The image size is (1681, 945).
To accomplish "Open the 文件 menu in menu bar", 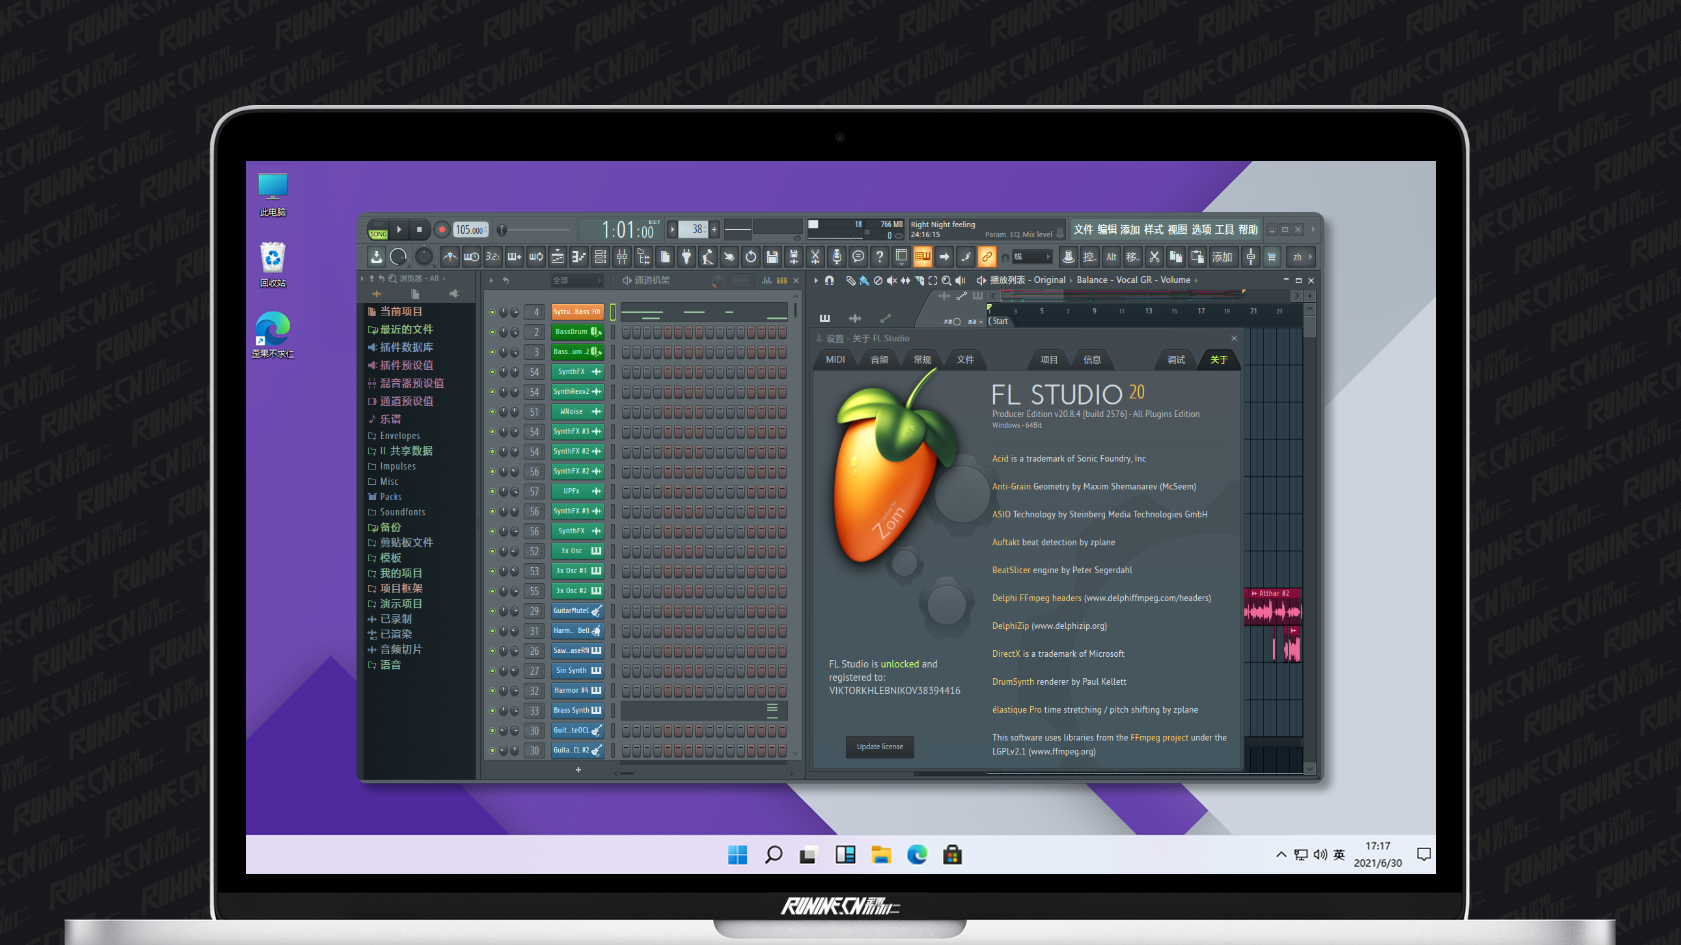I will tap(1083, 229).
